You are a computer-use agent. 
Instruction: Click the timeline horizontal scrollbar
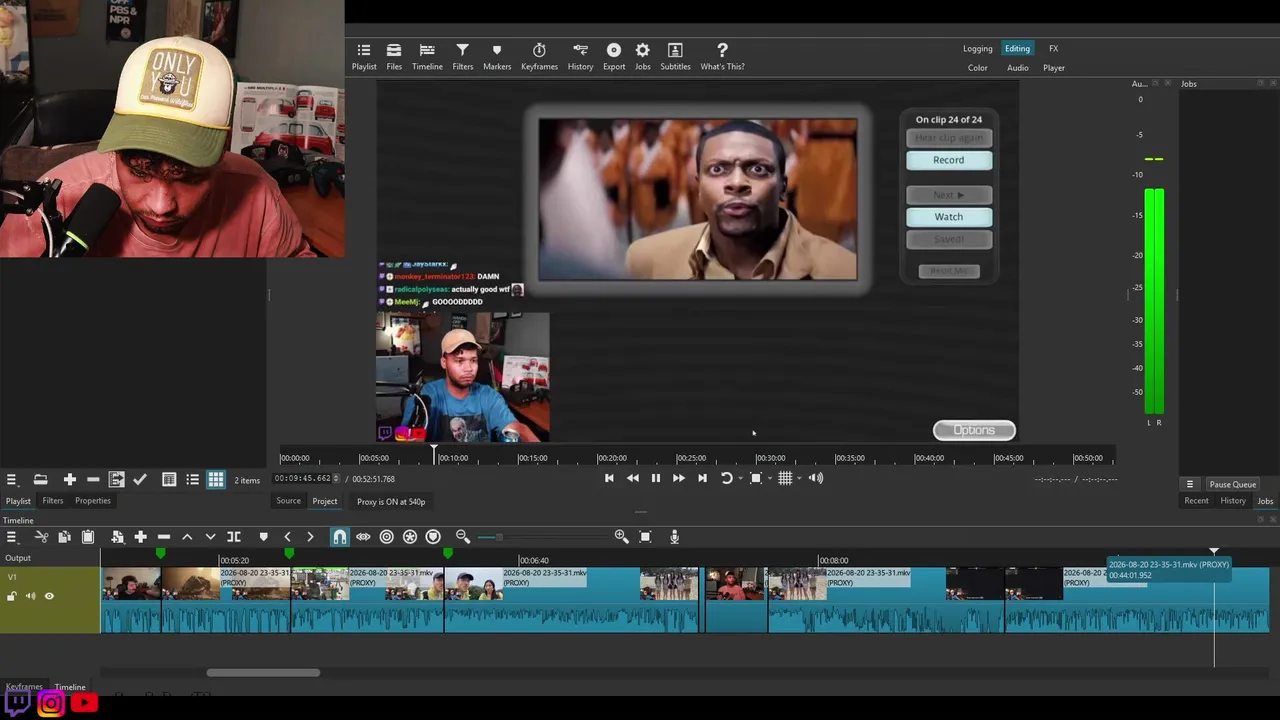tap(263, 672)
